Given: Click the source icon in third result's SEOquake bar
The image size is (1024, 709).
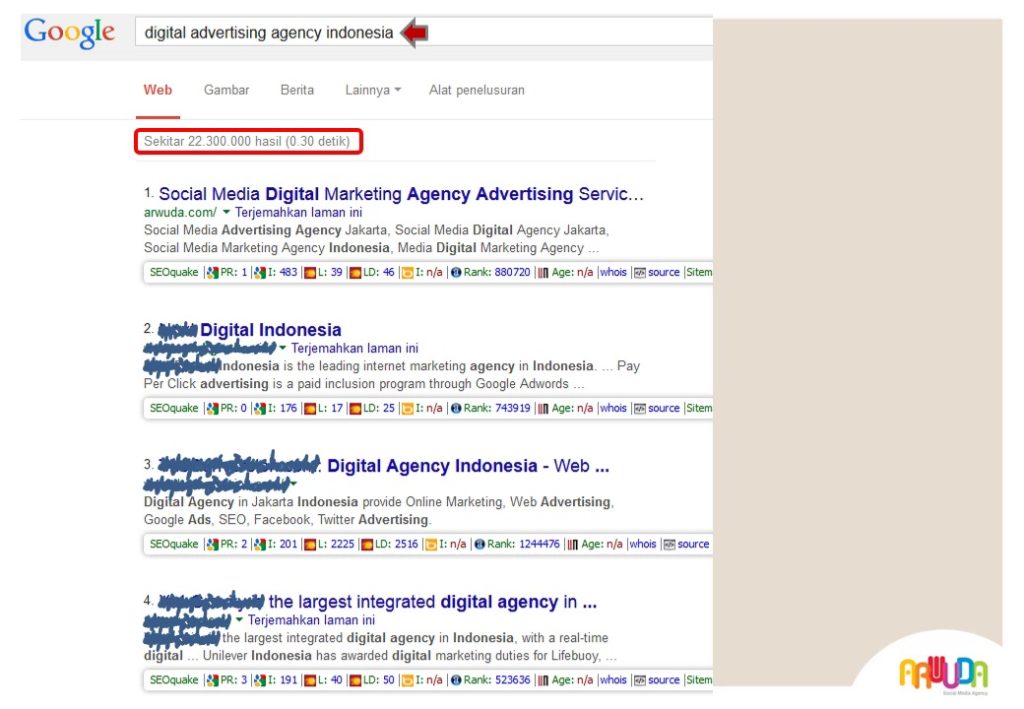Looking at the screenshot, I should tap(669, 544).
